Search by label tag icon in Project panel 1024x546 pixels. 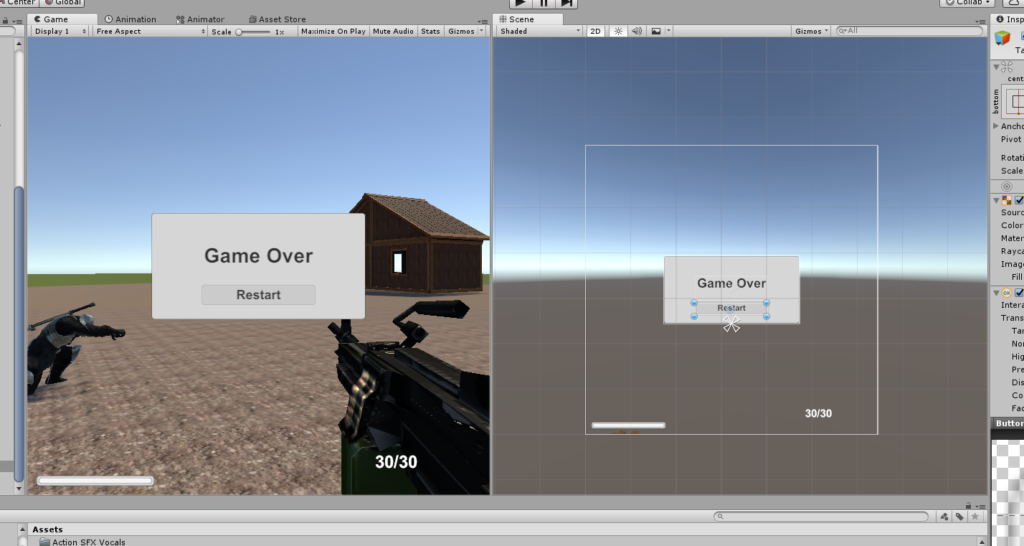pos(959,516)
